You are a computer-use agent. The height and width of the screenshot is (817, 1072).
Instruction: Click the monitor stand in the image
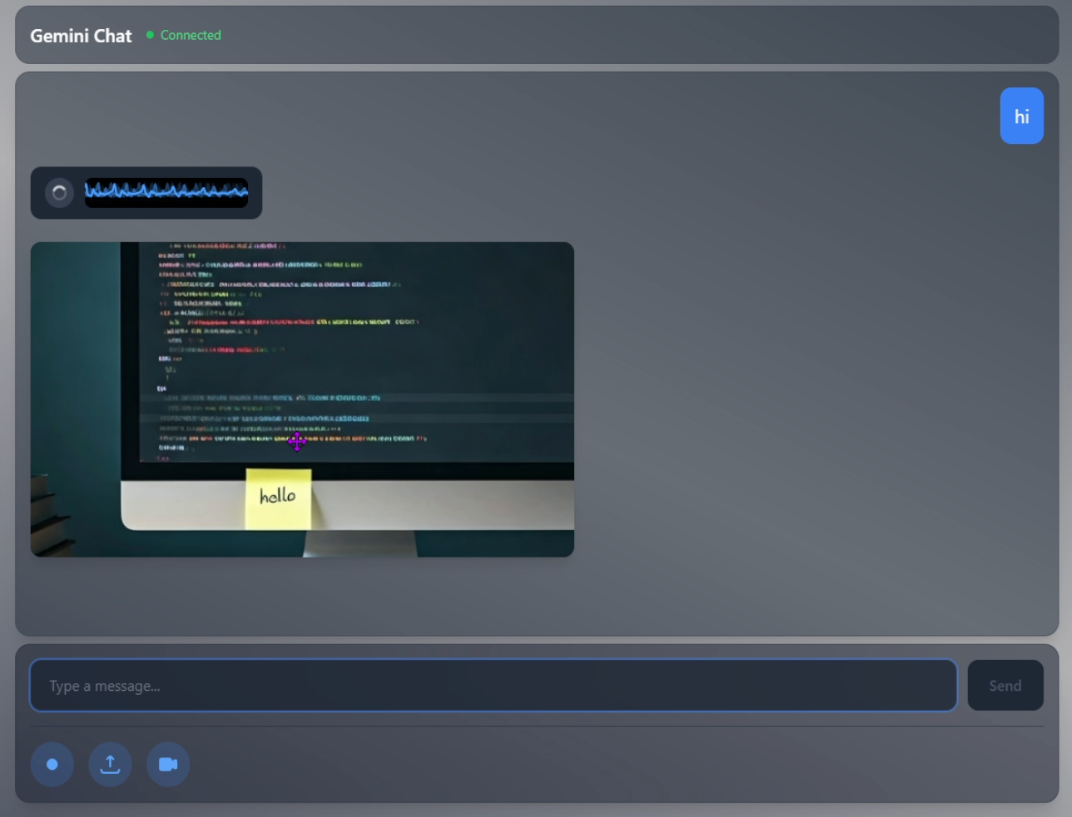[360, 543]
